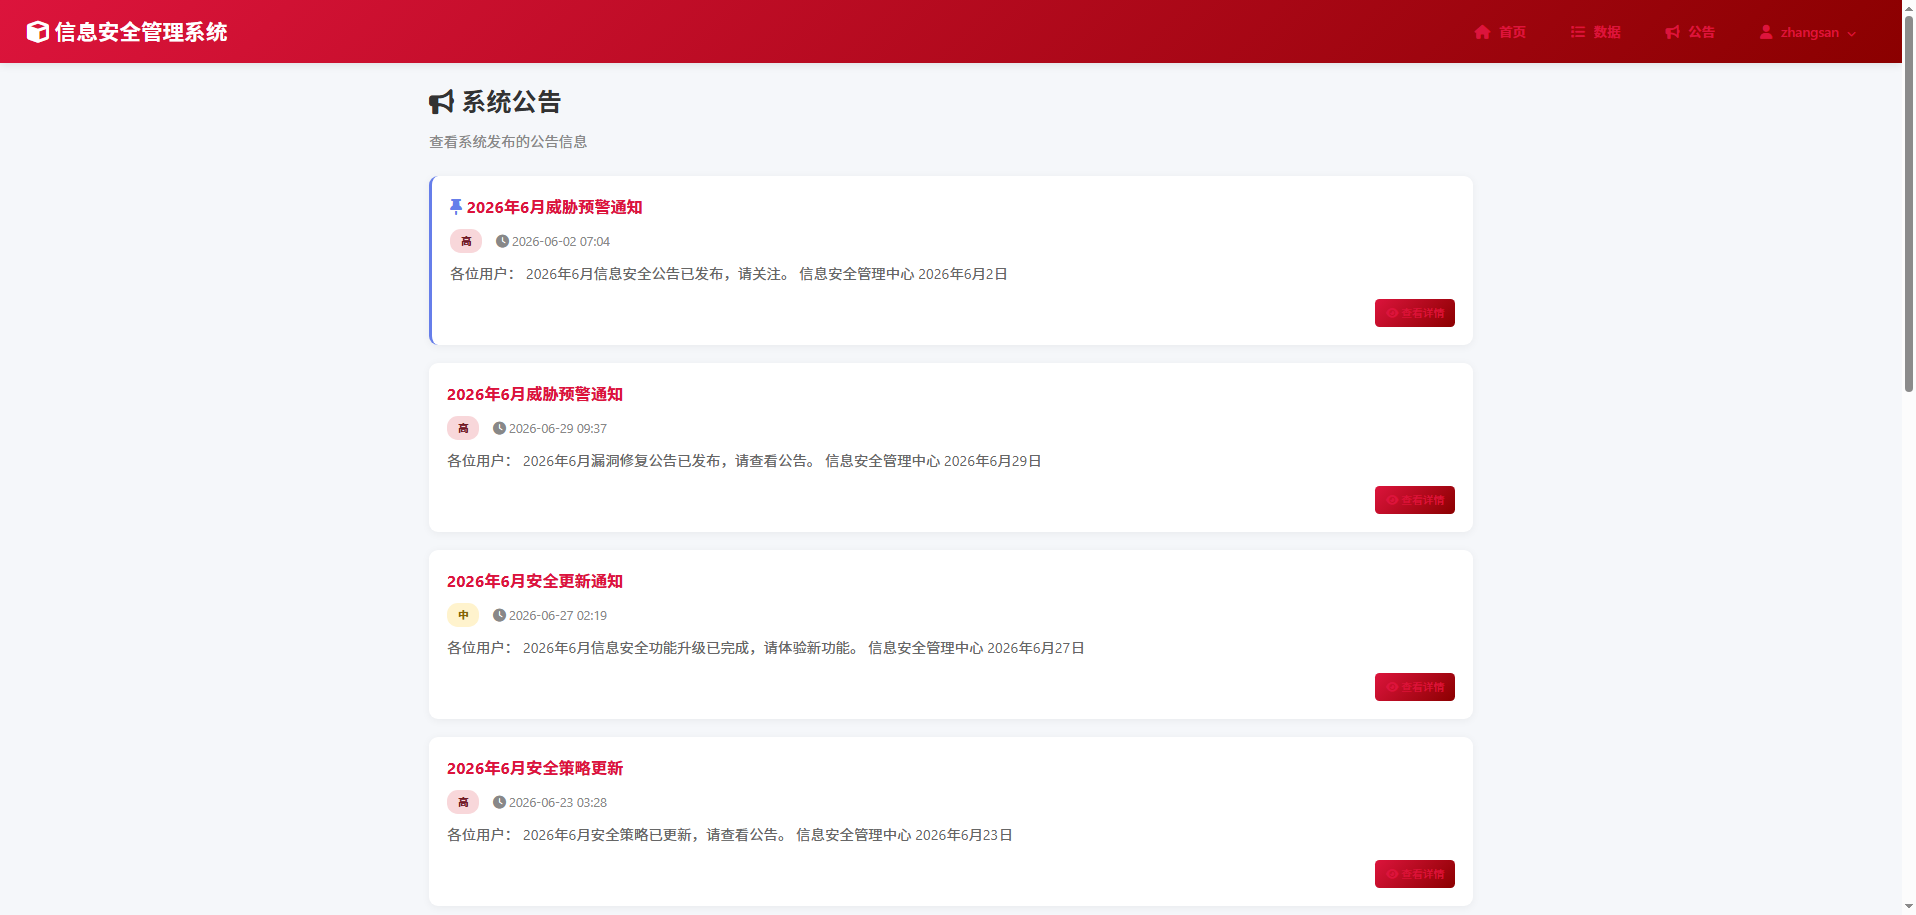
Task: Click the 高 badge on 06-29 card
Action: pyautogui.click(x=463, y=428)
